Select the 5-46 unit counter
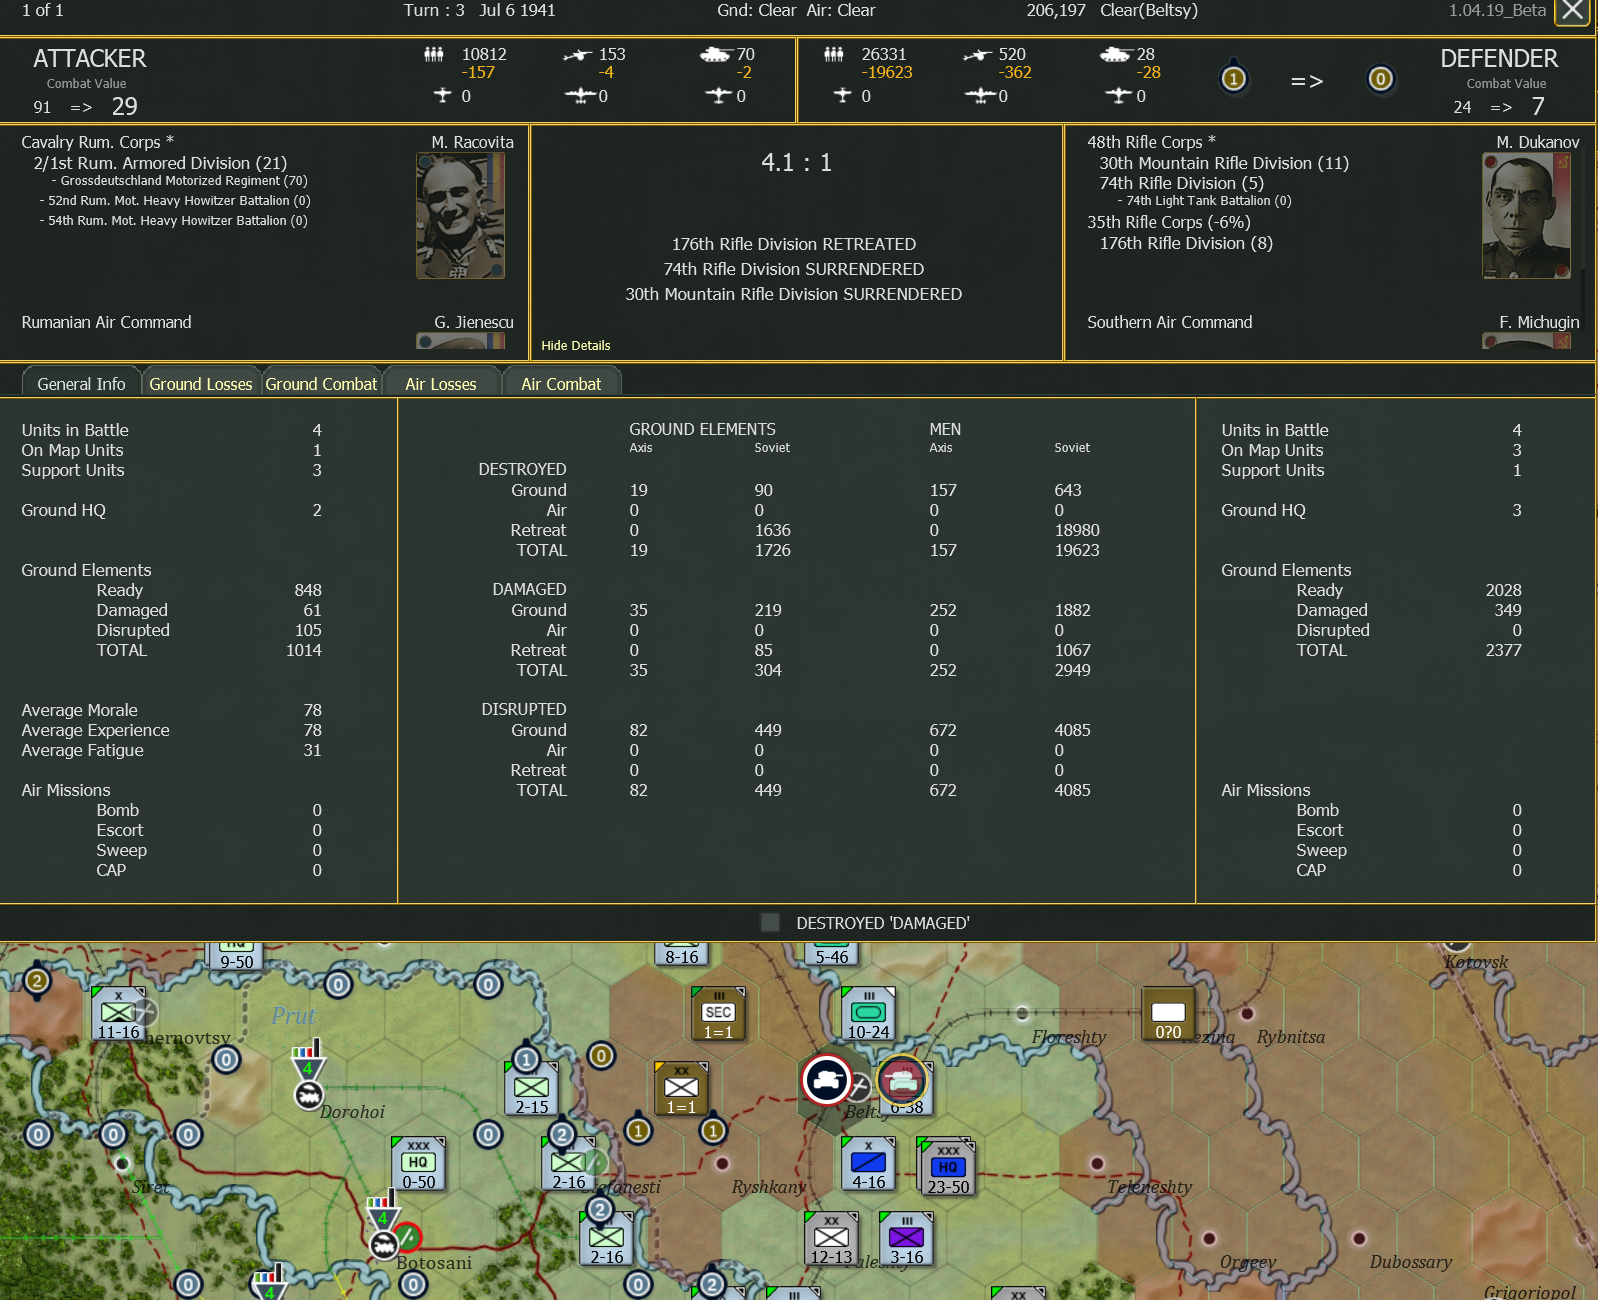Screen dimensions: 1598x1300 pos(831,954)
